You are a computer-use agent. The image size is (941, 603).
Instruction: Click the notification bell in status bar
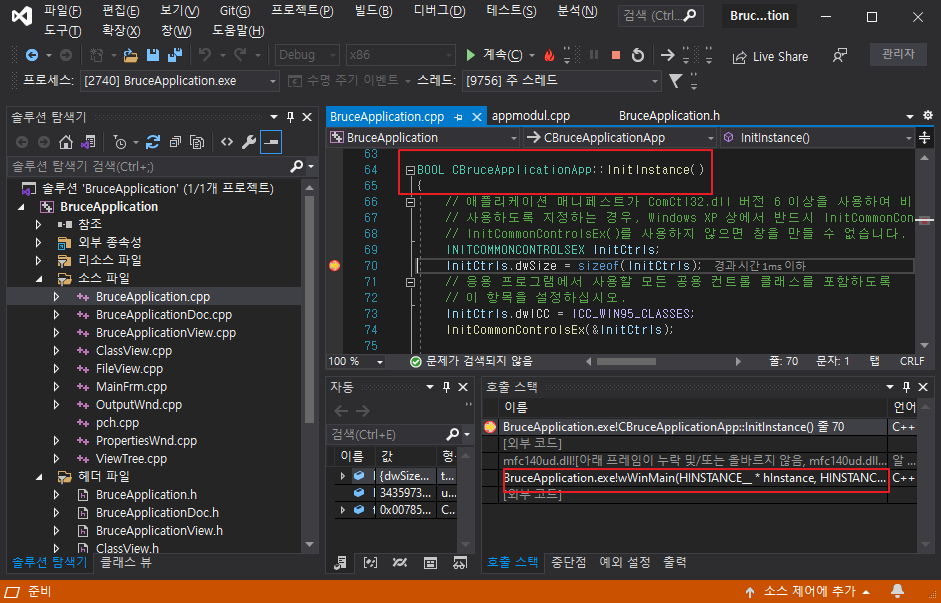[x=897, y=591]
